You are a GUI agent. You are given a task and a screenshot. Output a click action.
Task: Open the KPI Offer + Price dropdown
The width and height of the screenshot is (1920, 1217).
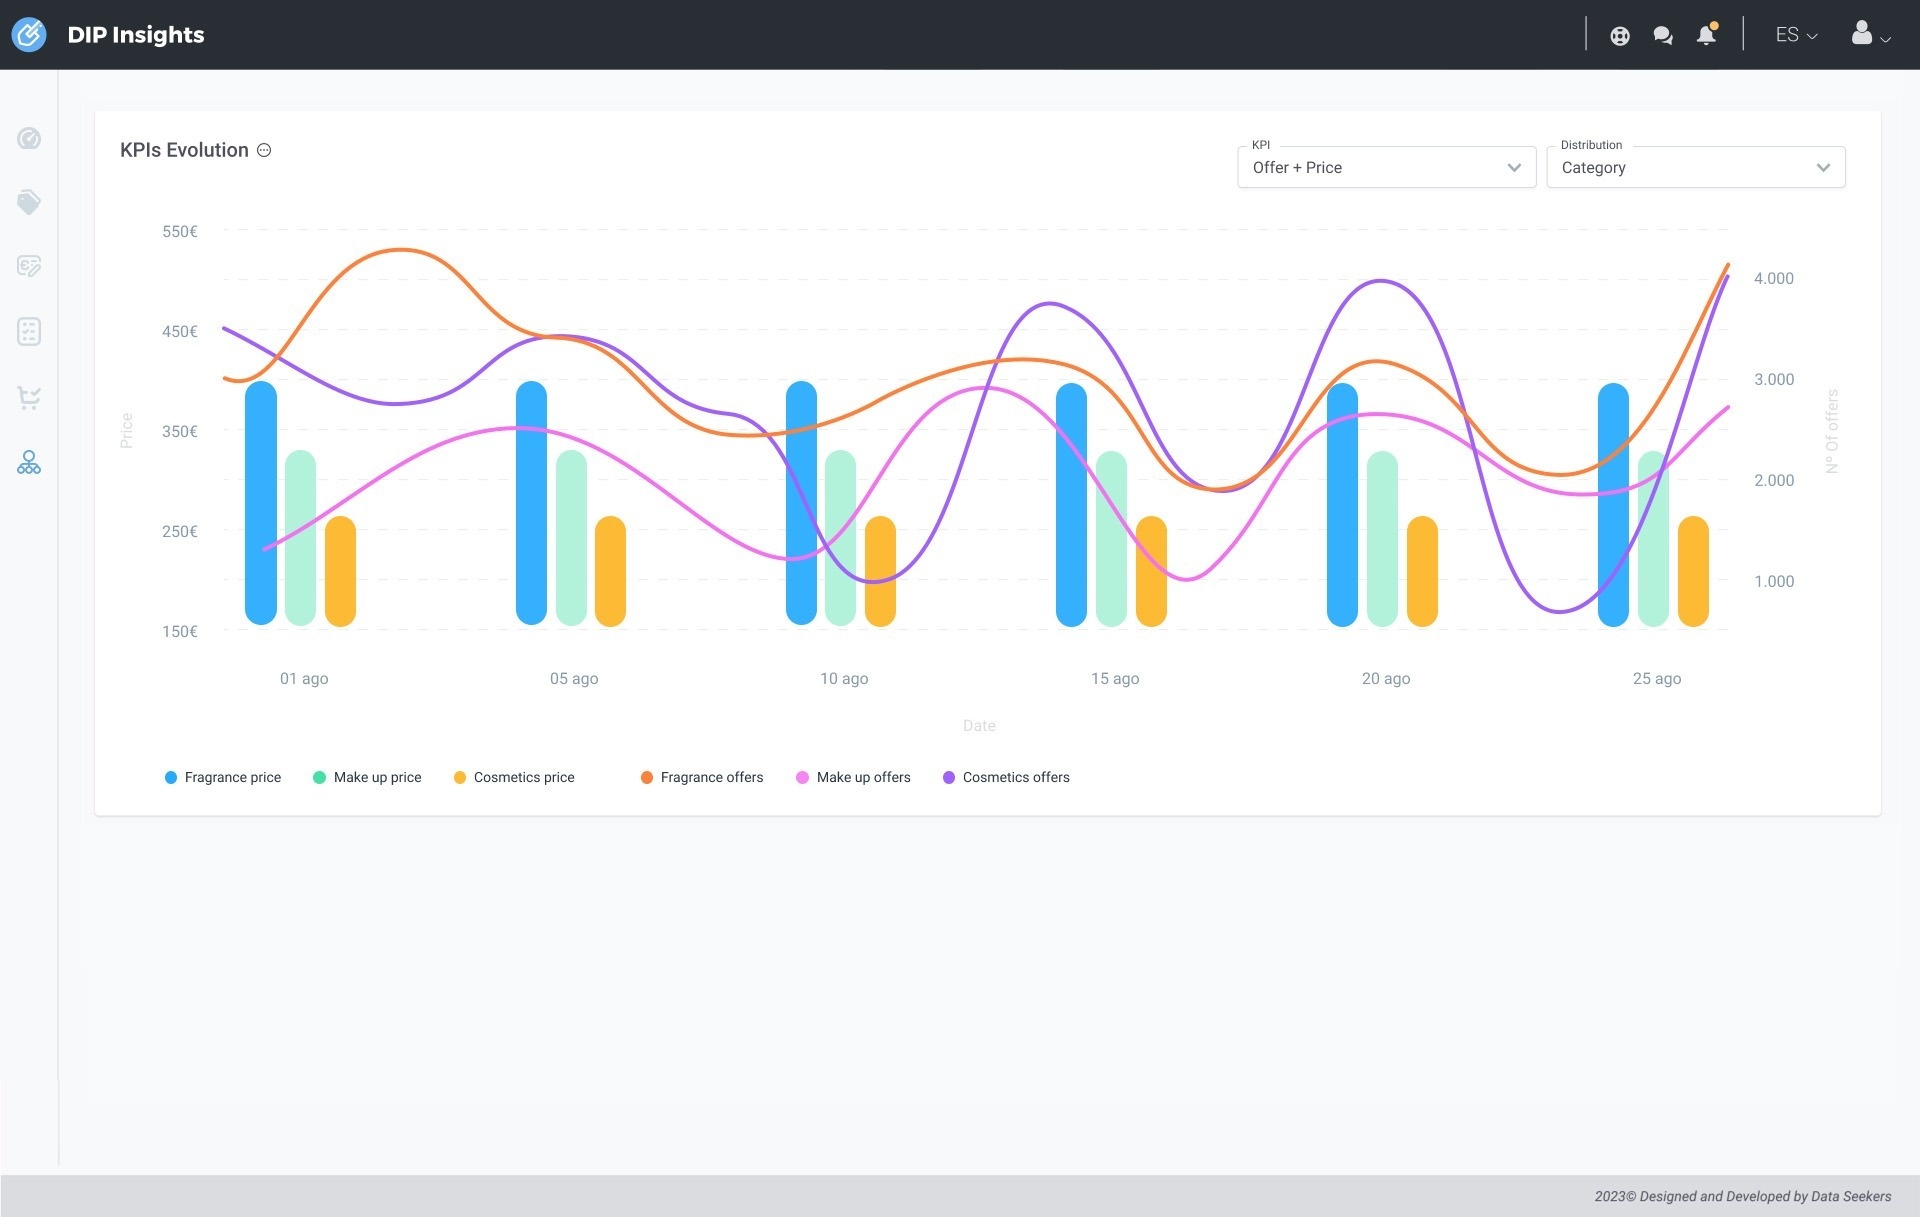coord(1386,167)
